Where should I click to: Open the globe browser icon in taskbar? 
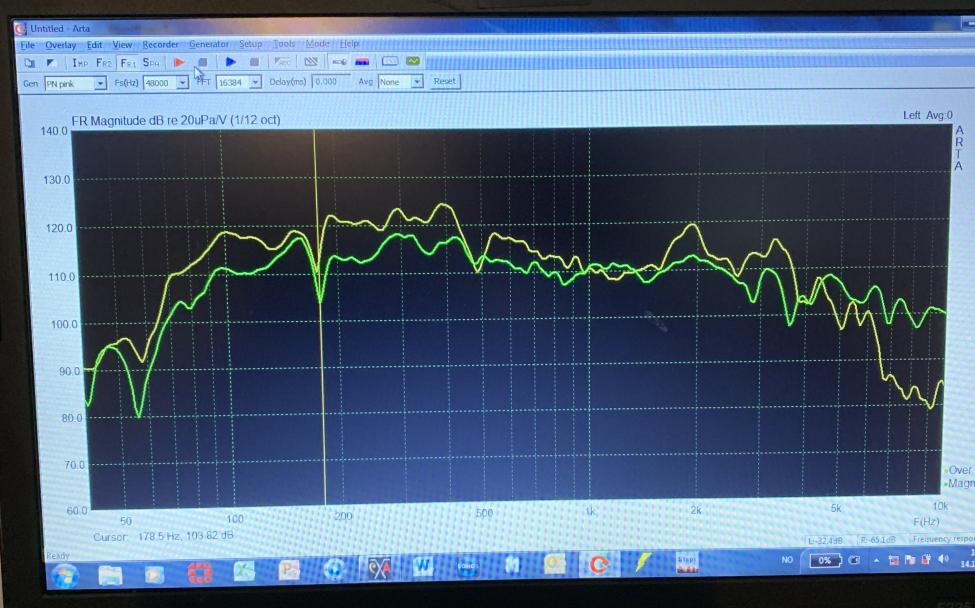click(x=334, y=569)
